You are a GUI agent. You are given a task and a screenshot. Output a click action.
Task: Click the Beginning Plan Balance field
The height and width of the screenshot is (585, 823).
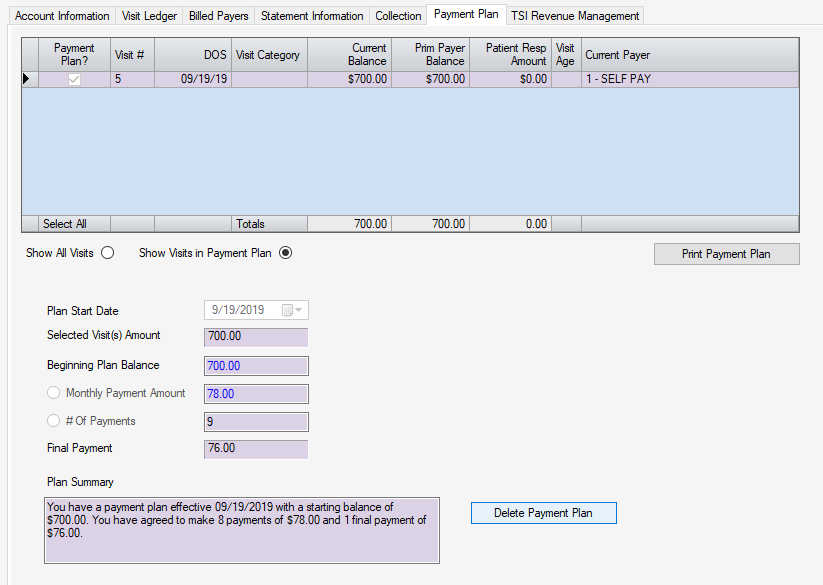click(x=256, y=366)
